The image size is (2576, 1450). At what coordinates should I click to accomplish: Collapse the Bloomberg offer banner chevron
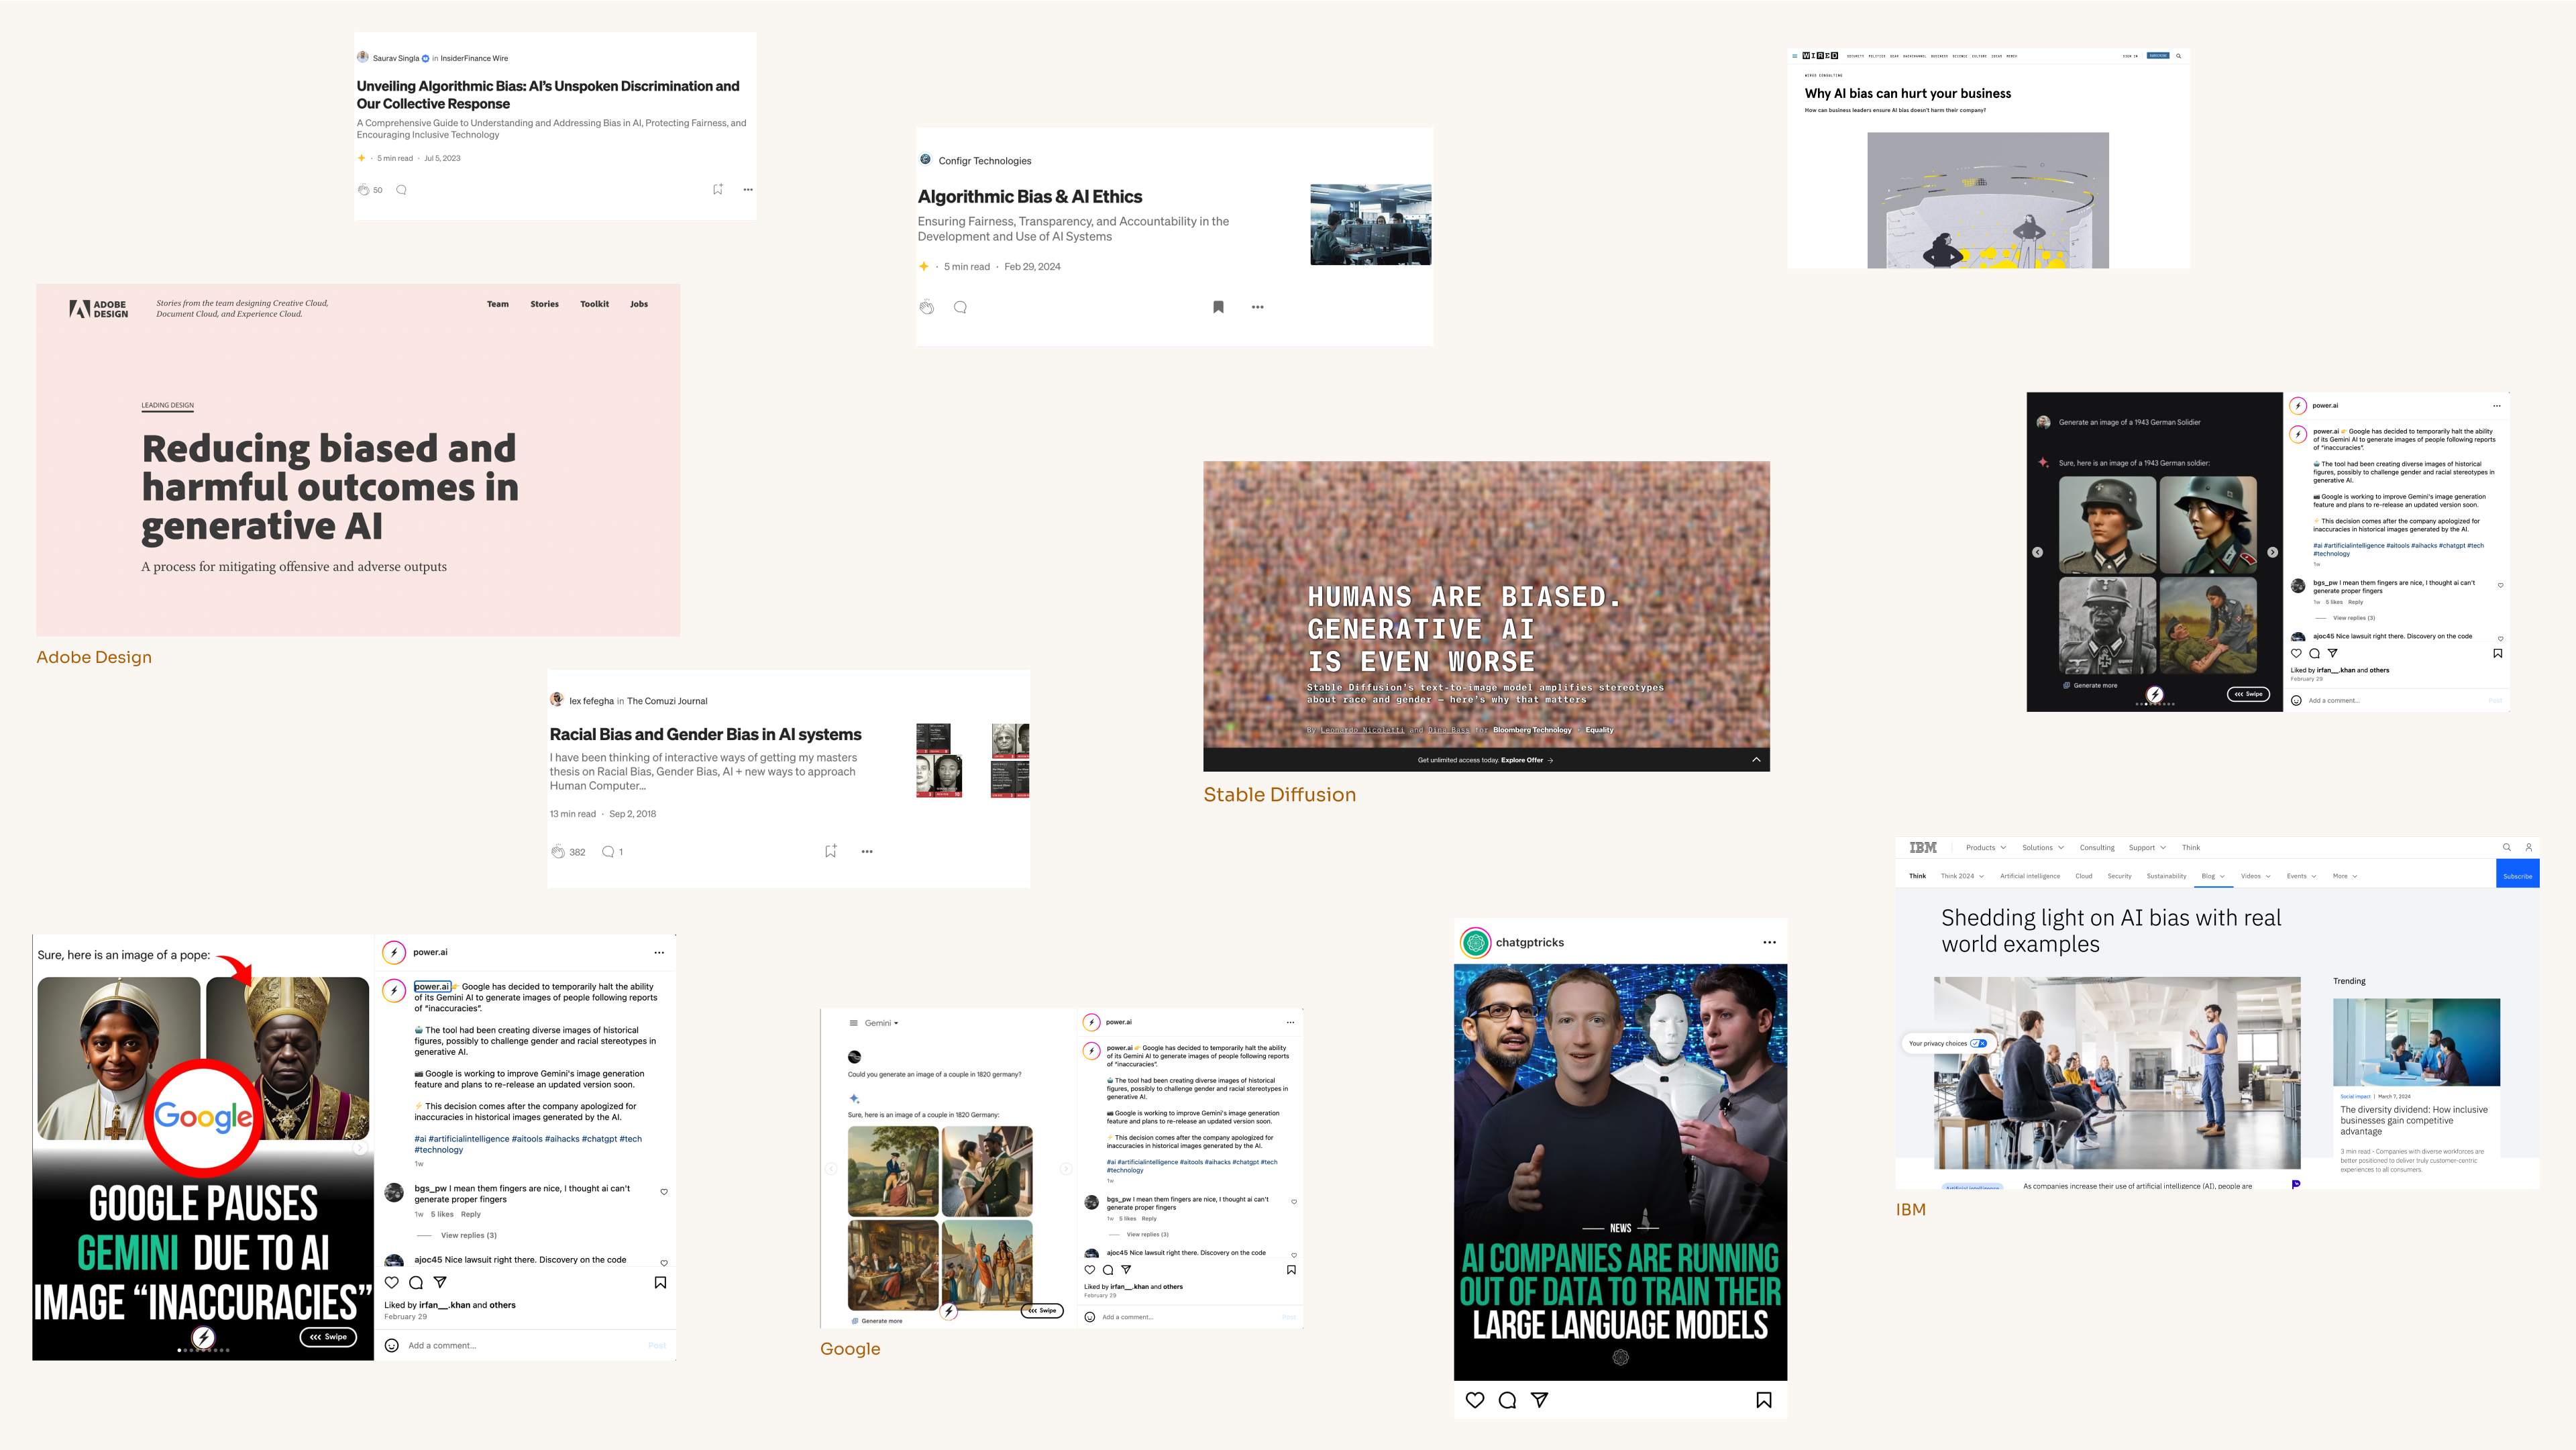1756,760
